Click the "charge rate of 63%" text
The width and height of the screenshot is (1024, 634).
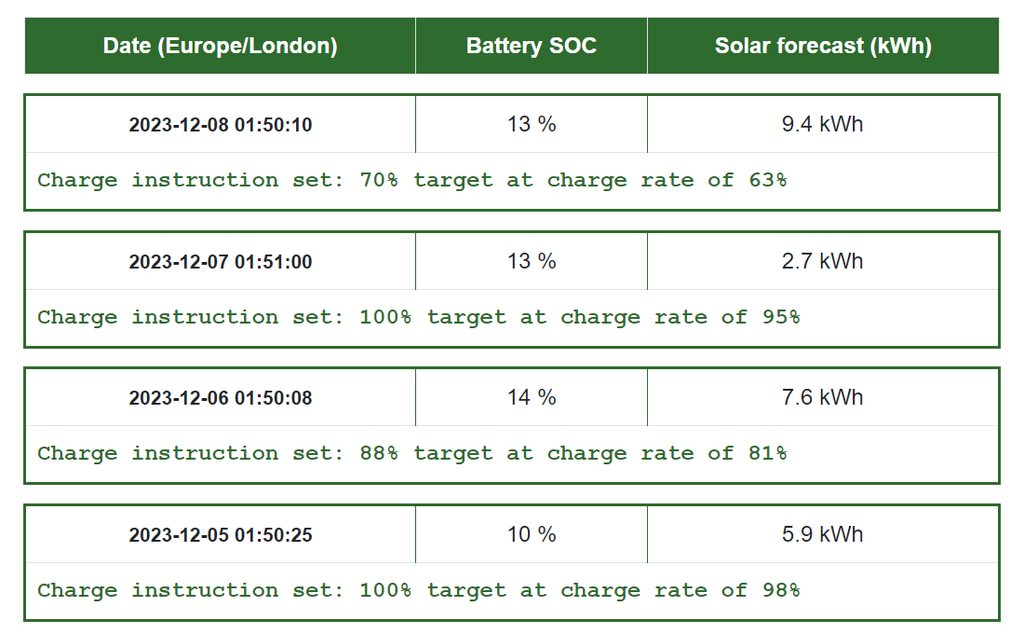pyautogui.click(x=667, y=180)
